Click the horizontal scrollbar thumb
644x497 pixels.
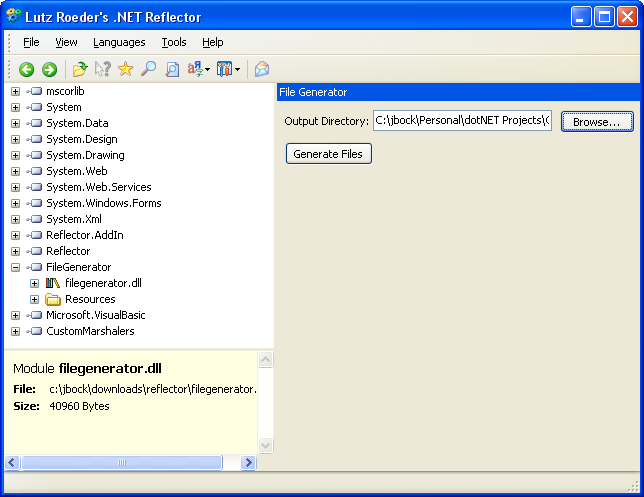click(x=122, y=462)
